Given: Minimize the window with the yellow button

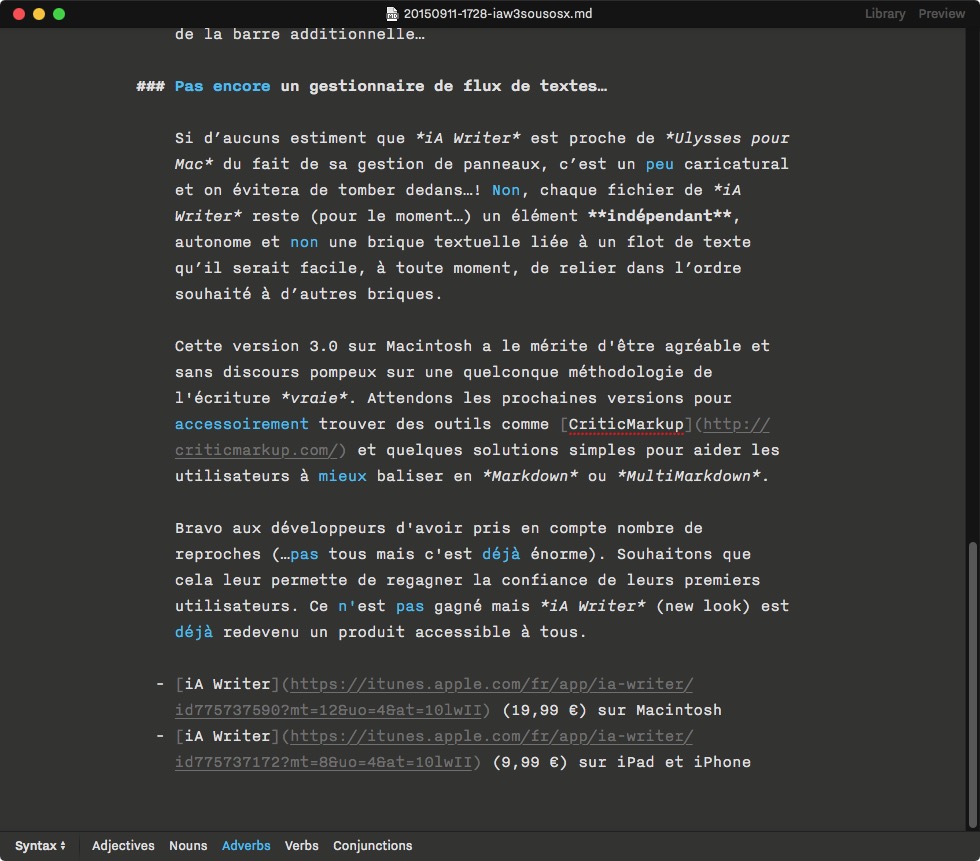Looking at the screenshot, I should (x=39, y=14).
